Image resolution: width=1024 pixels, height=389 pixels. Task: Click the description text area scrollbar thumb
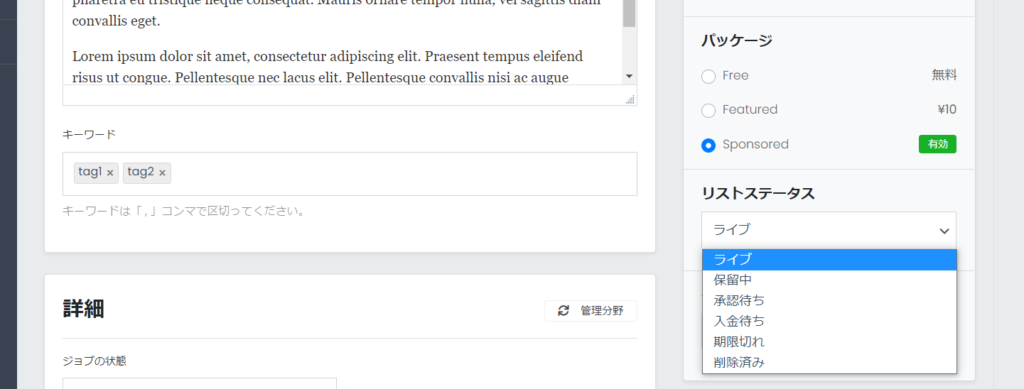[x=630, y=13]
